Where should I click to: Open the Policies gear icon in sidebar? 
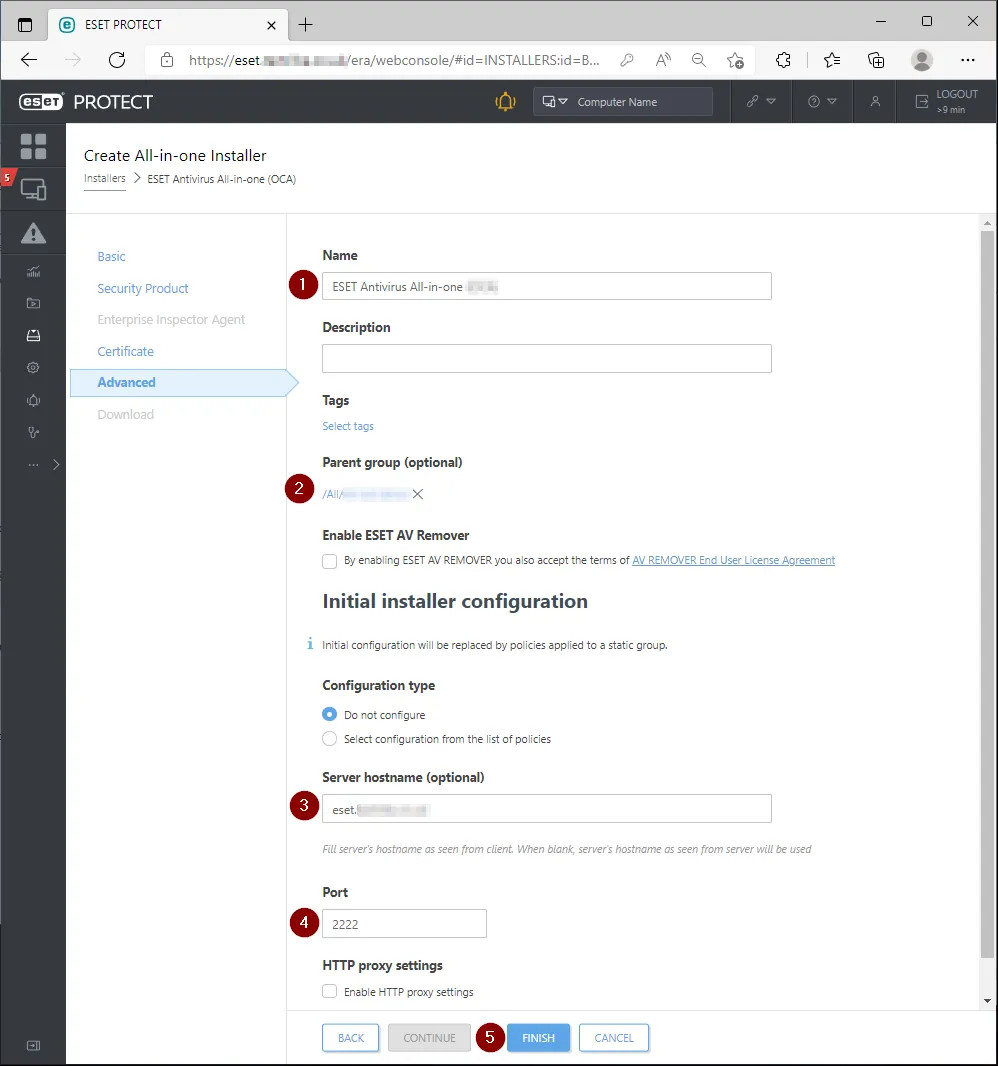point(33,368)
